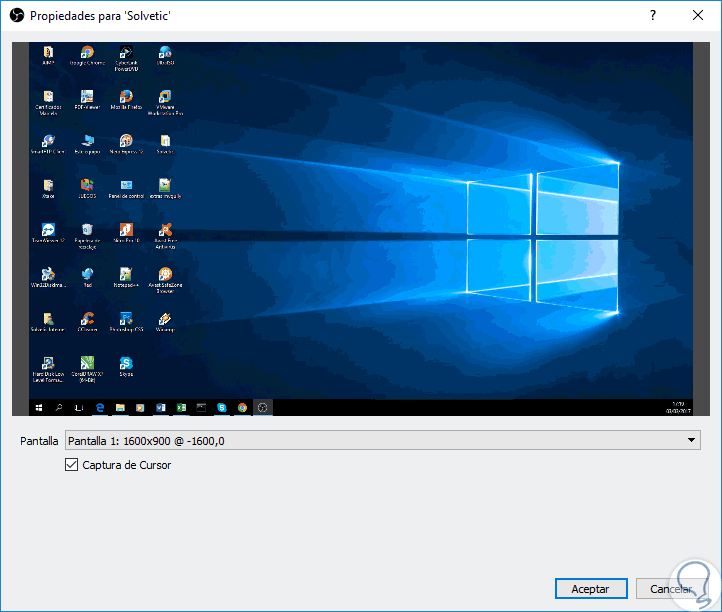Screen dimensions: 722x612
Task: Click the OBS logo in the title bar
Action: pyautogui.click(x=17, y=15)
